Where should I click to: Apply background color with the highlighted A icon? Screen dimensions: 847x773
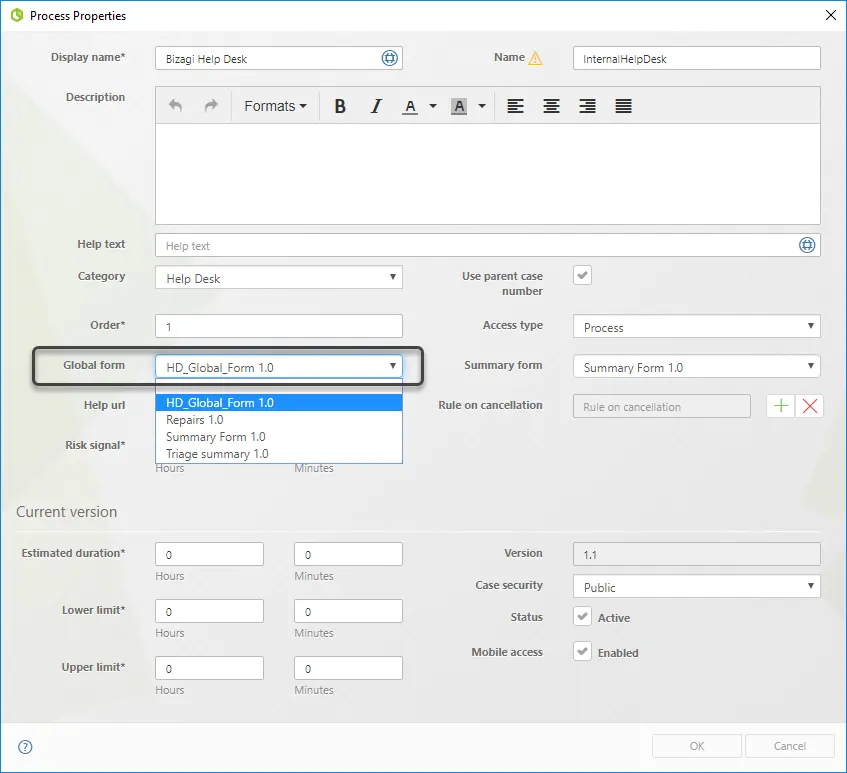[x=459, y=106]
